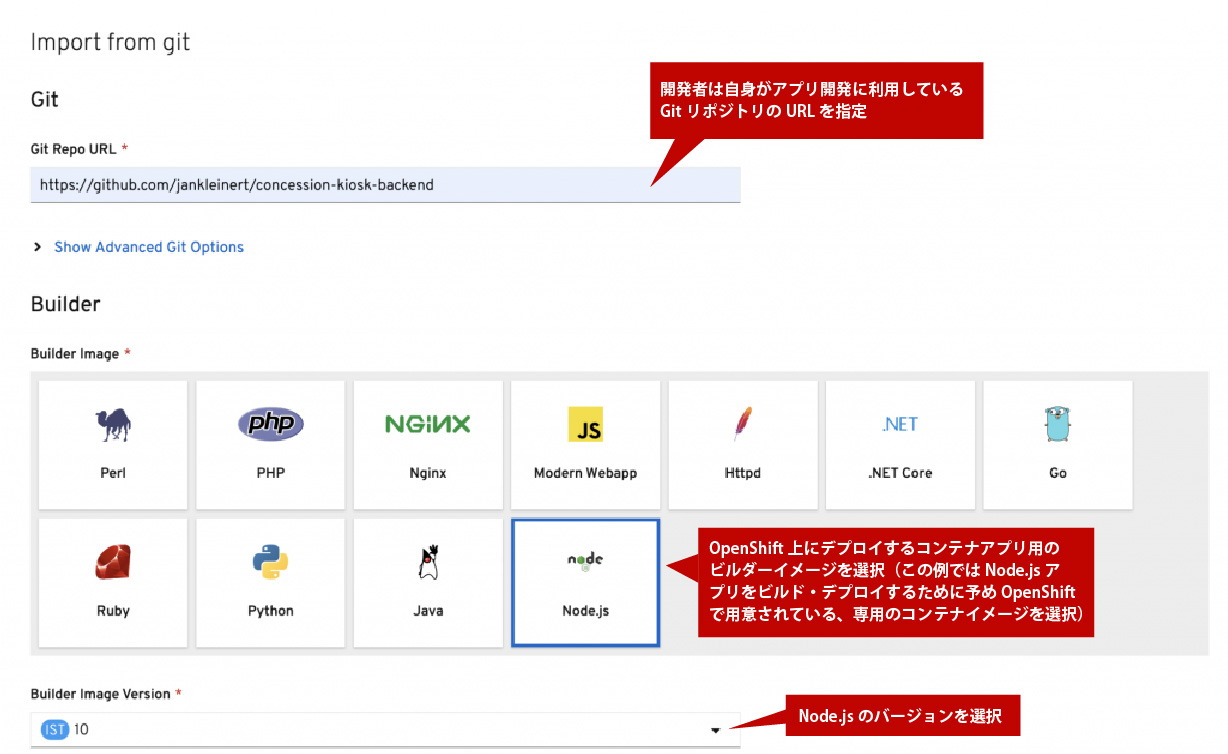Click the Node.js label under the logo

pos(585,610)
